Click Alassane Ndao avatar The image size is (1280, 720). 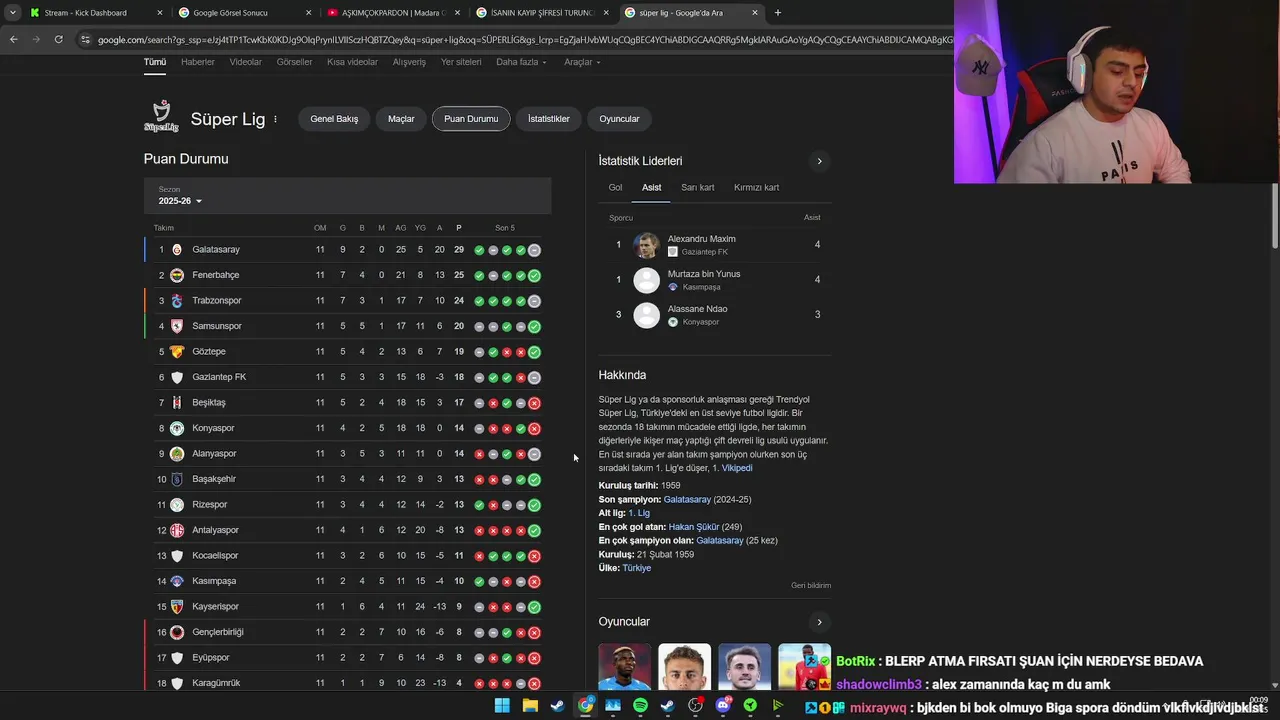(647, 315)
